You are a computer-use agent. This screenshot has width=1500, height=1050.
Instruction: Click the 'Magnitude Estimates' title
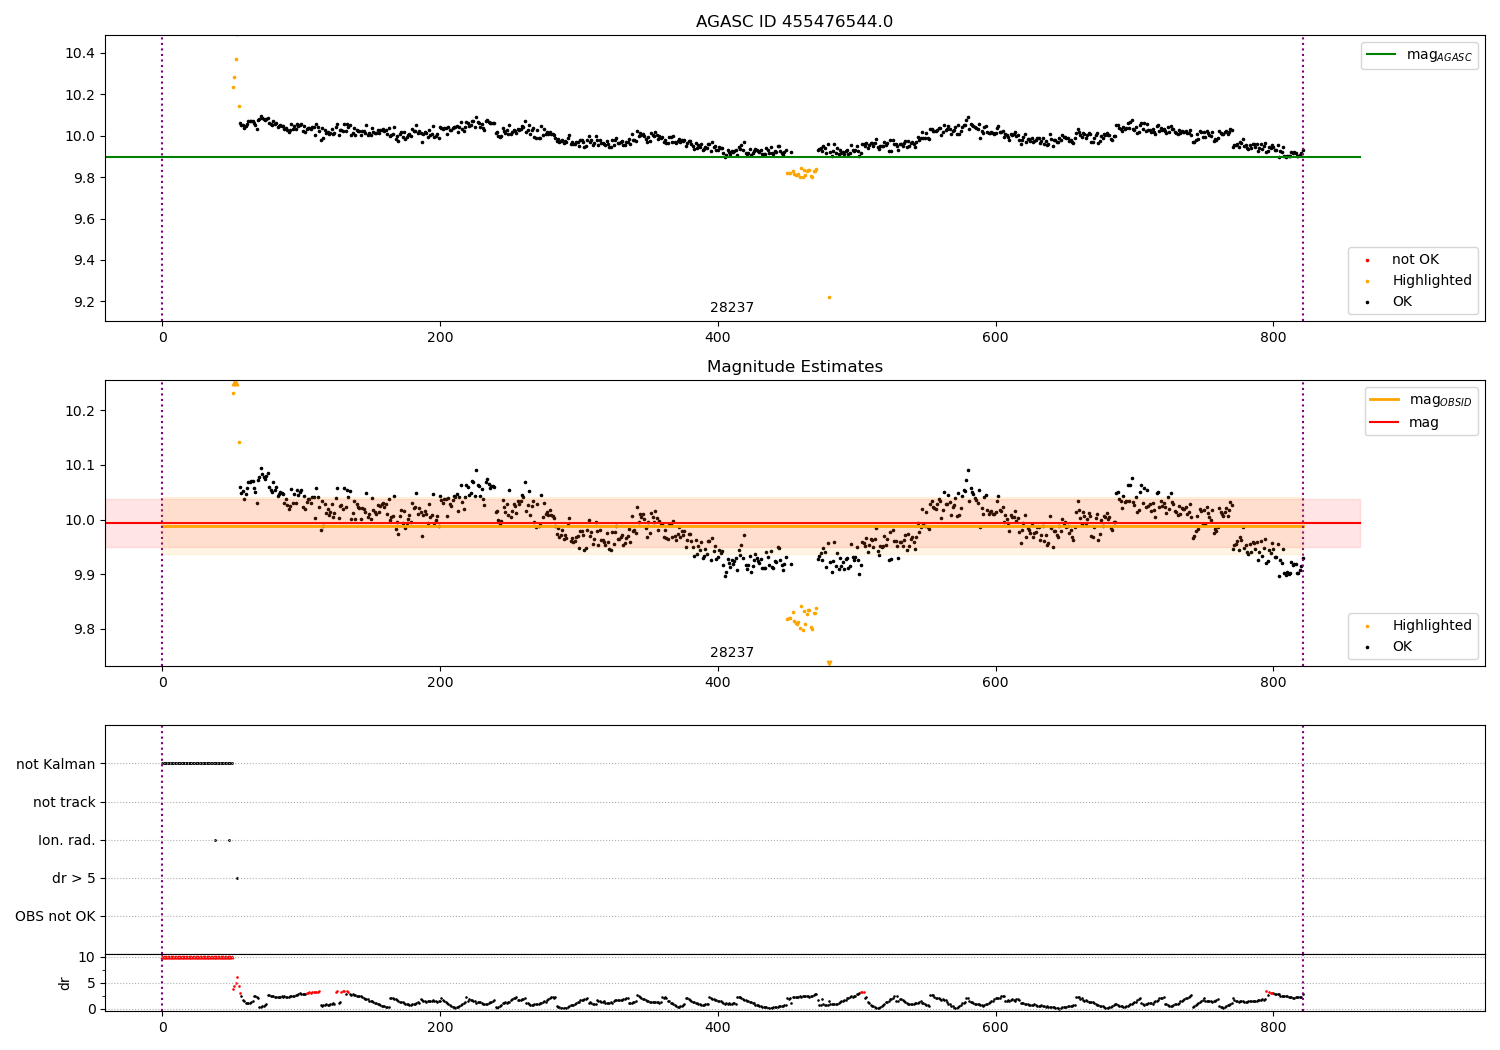pos(794,367)
